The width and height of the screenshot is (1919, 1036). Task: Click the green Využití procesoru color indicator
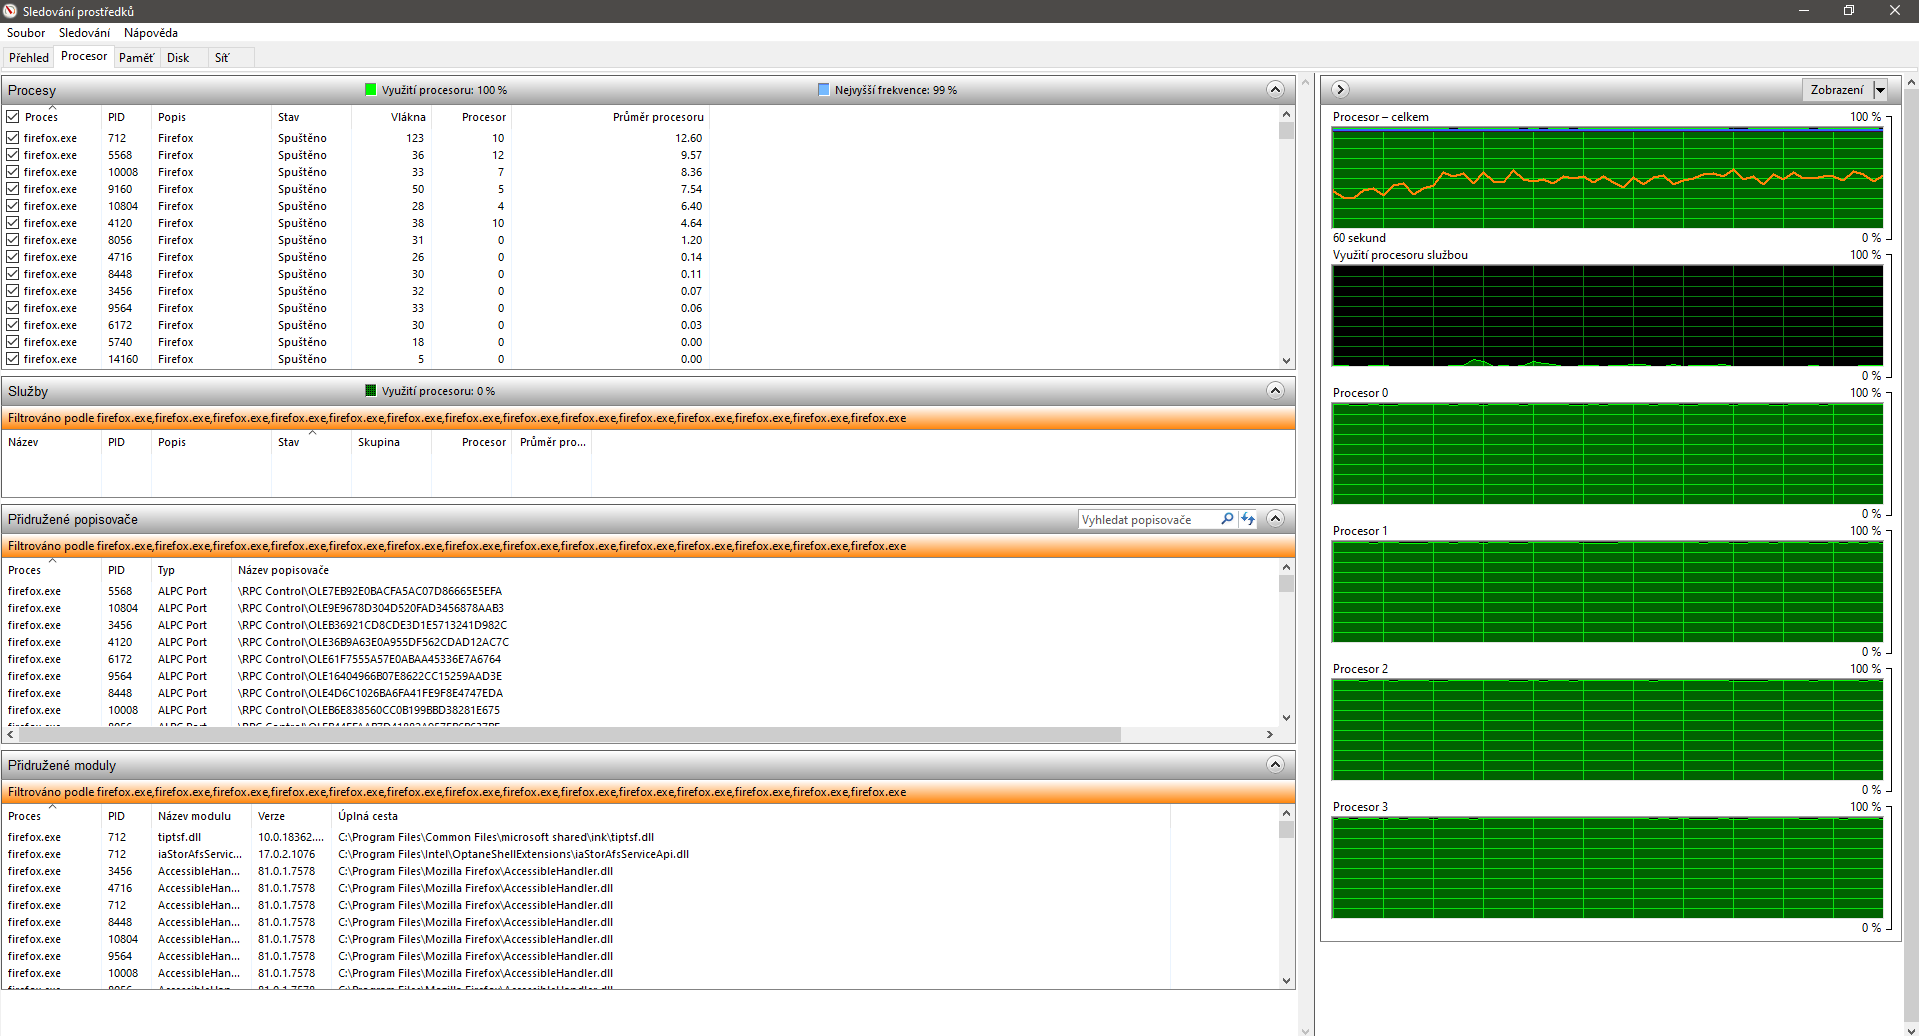[371, 90]
